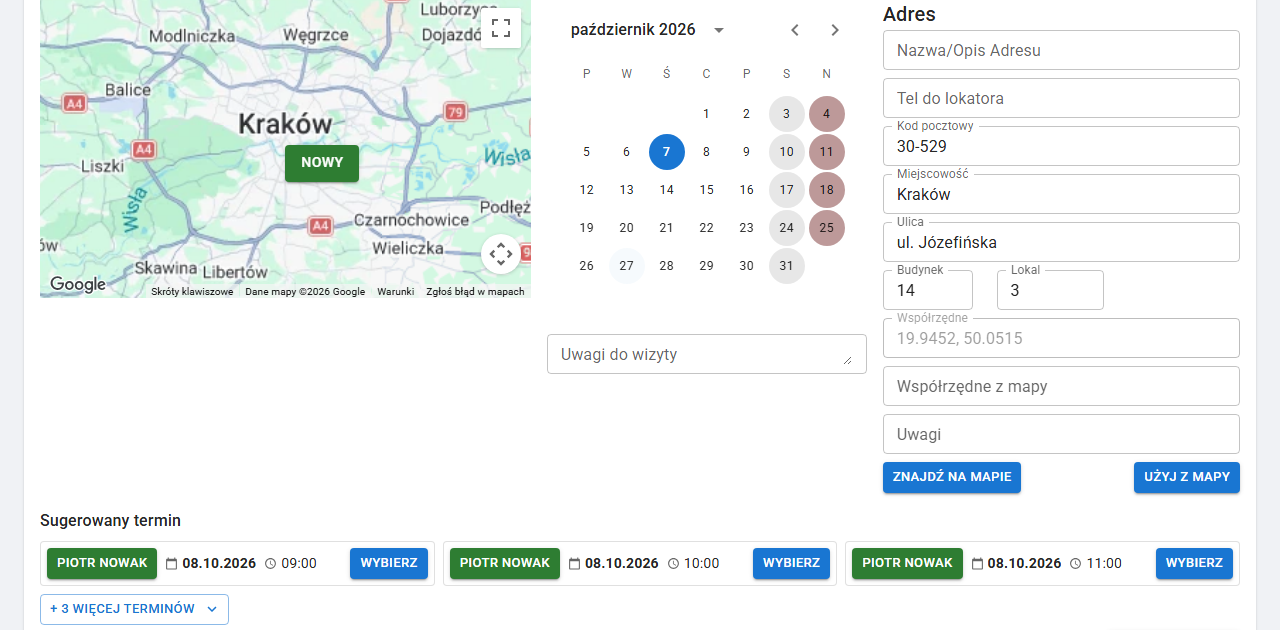Click PIOTR NOWAK tag for 11:00 slot

click(x=907, y=563)
